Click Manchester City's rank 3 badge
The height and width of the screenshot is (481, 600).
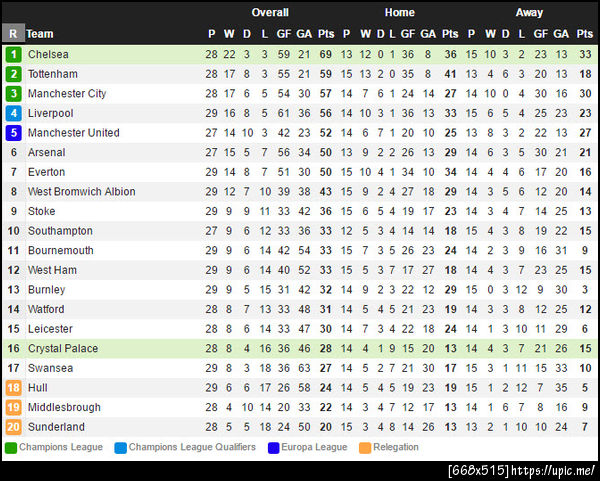click(x=13, y=94)
